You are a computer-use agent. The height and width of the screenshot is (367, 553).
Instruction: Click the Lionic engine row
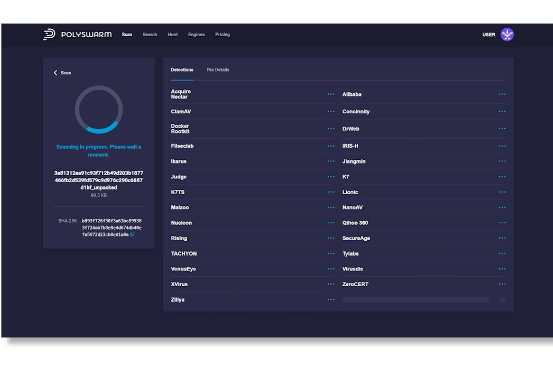click(424, 192)
